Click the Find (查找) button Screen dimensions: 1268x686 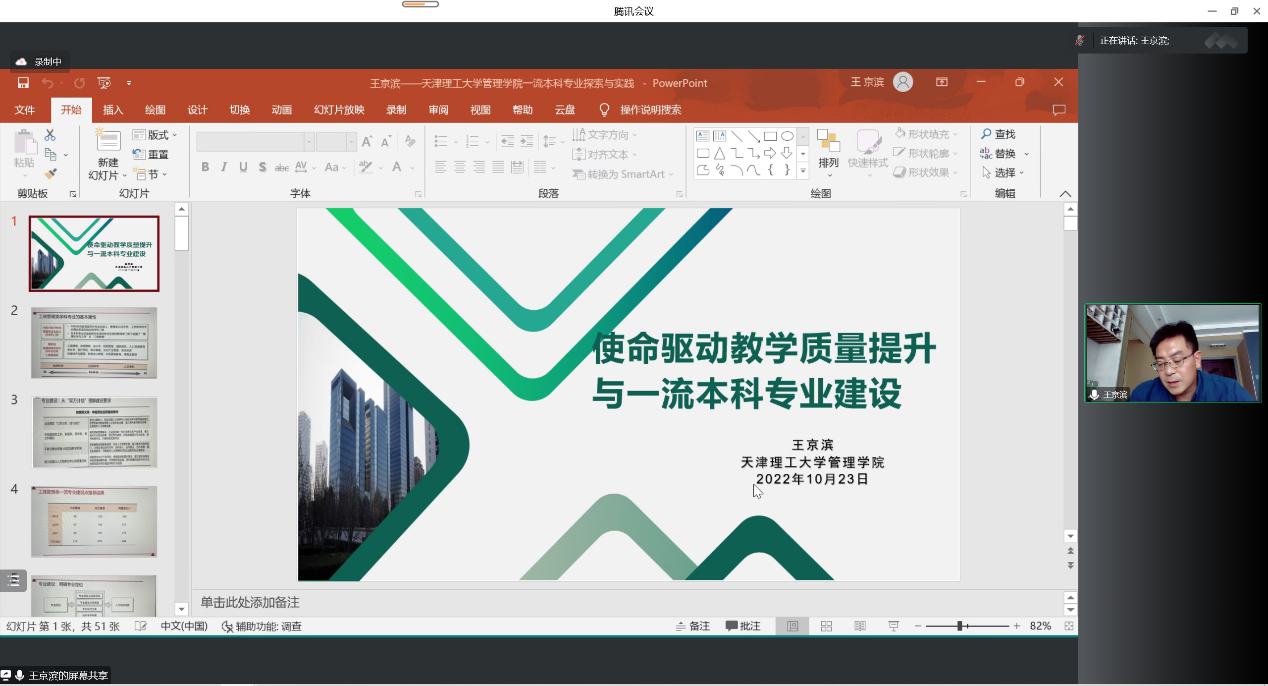998,134
